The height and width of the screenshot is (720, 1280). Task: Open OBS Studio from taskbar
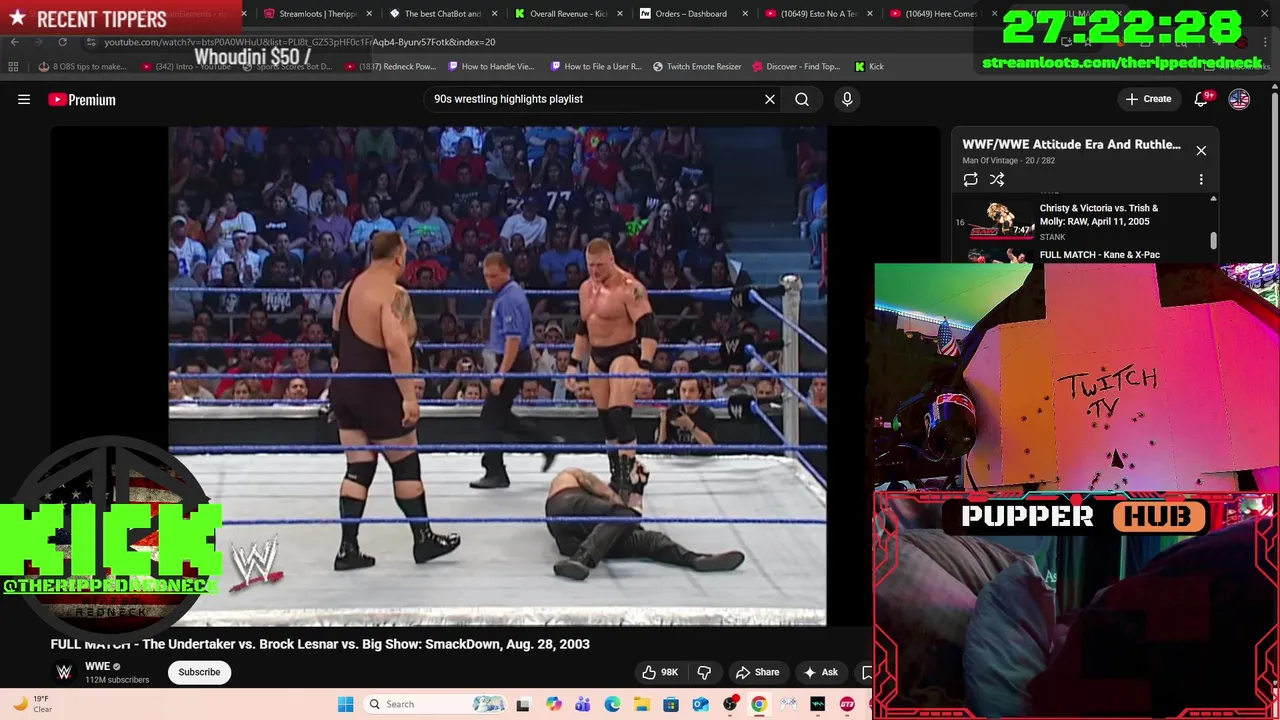pyautogui.click(x=730, y=704)
